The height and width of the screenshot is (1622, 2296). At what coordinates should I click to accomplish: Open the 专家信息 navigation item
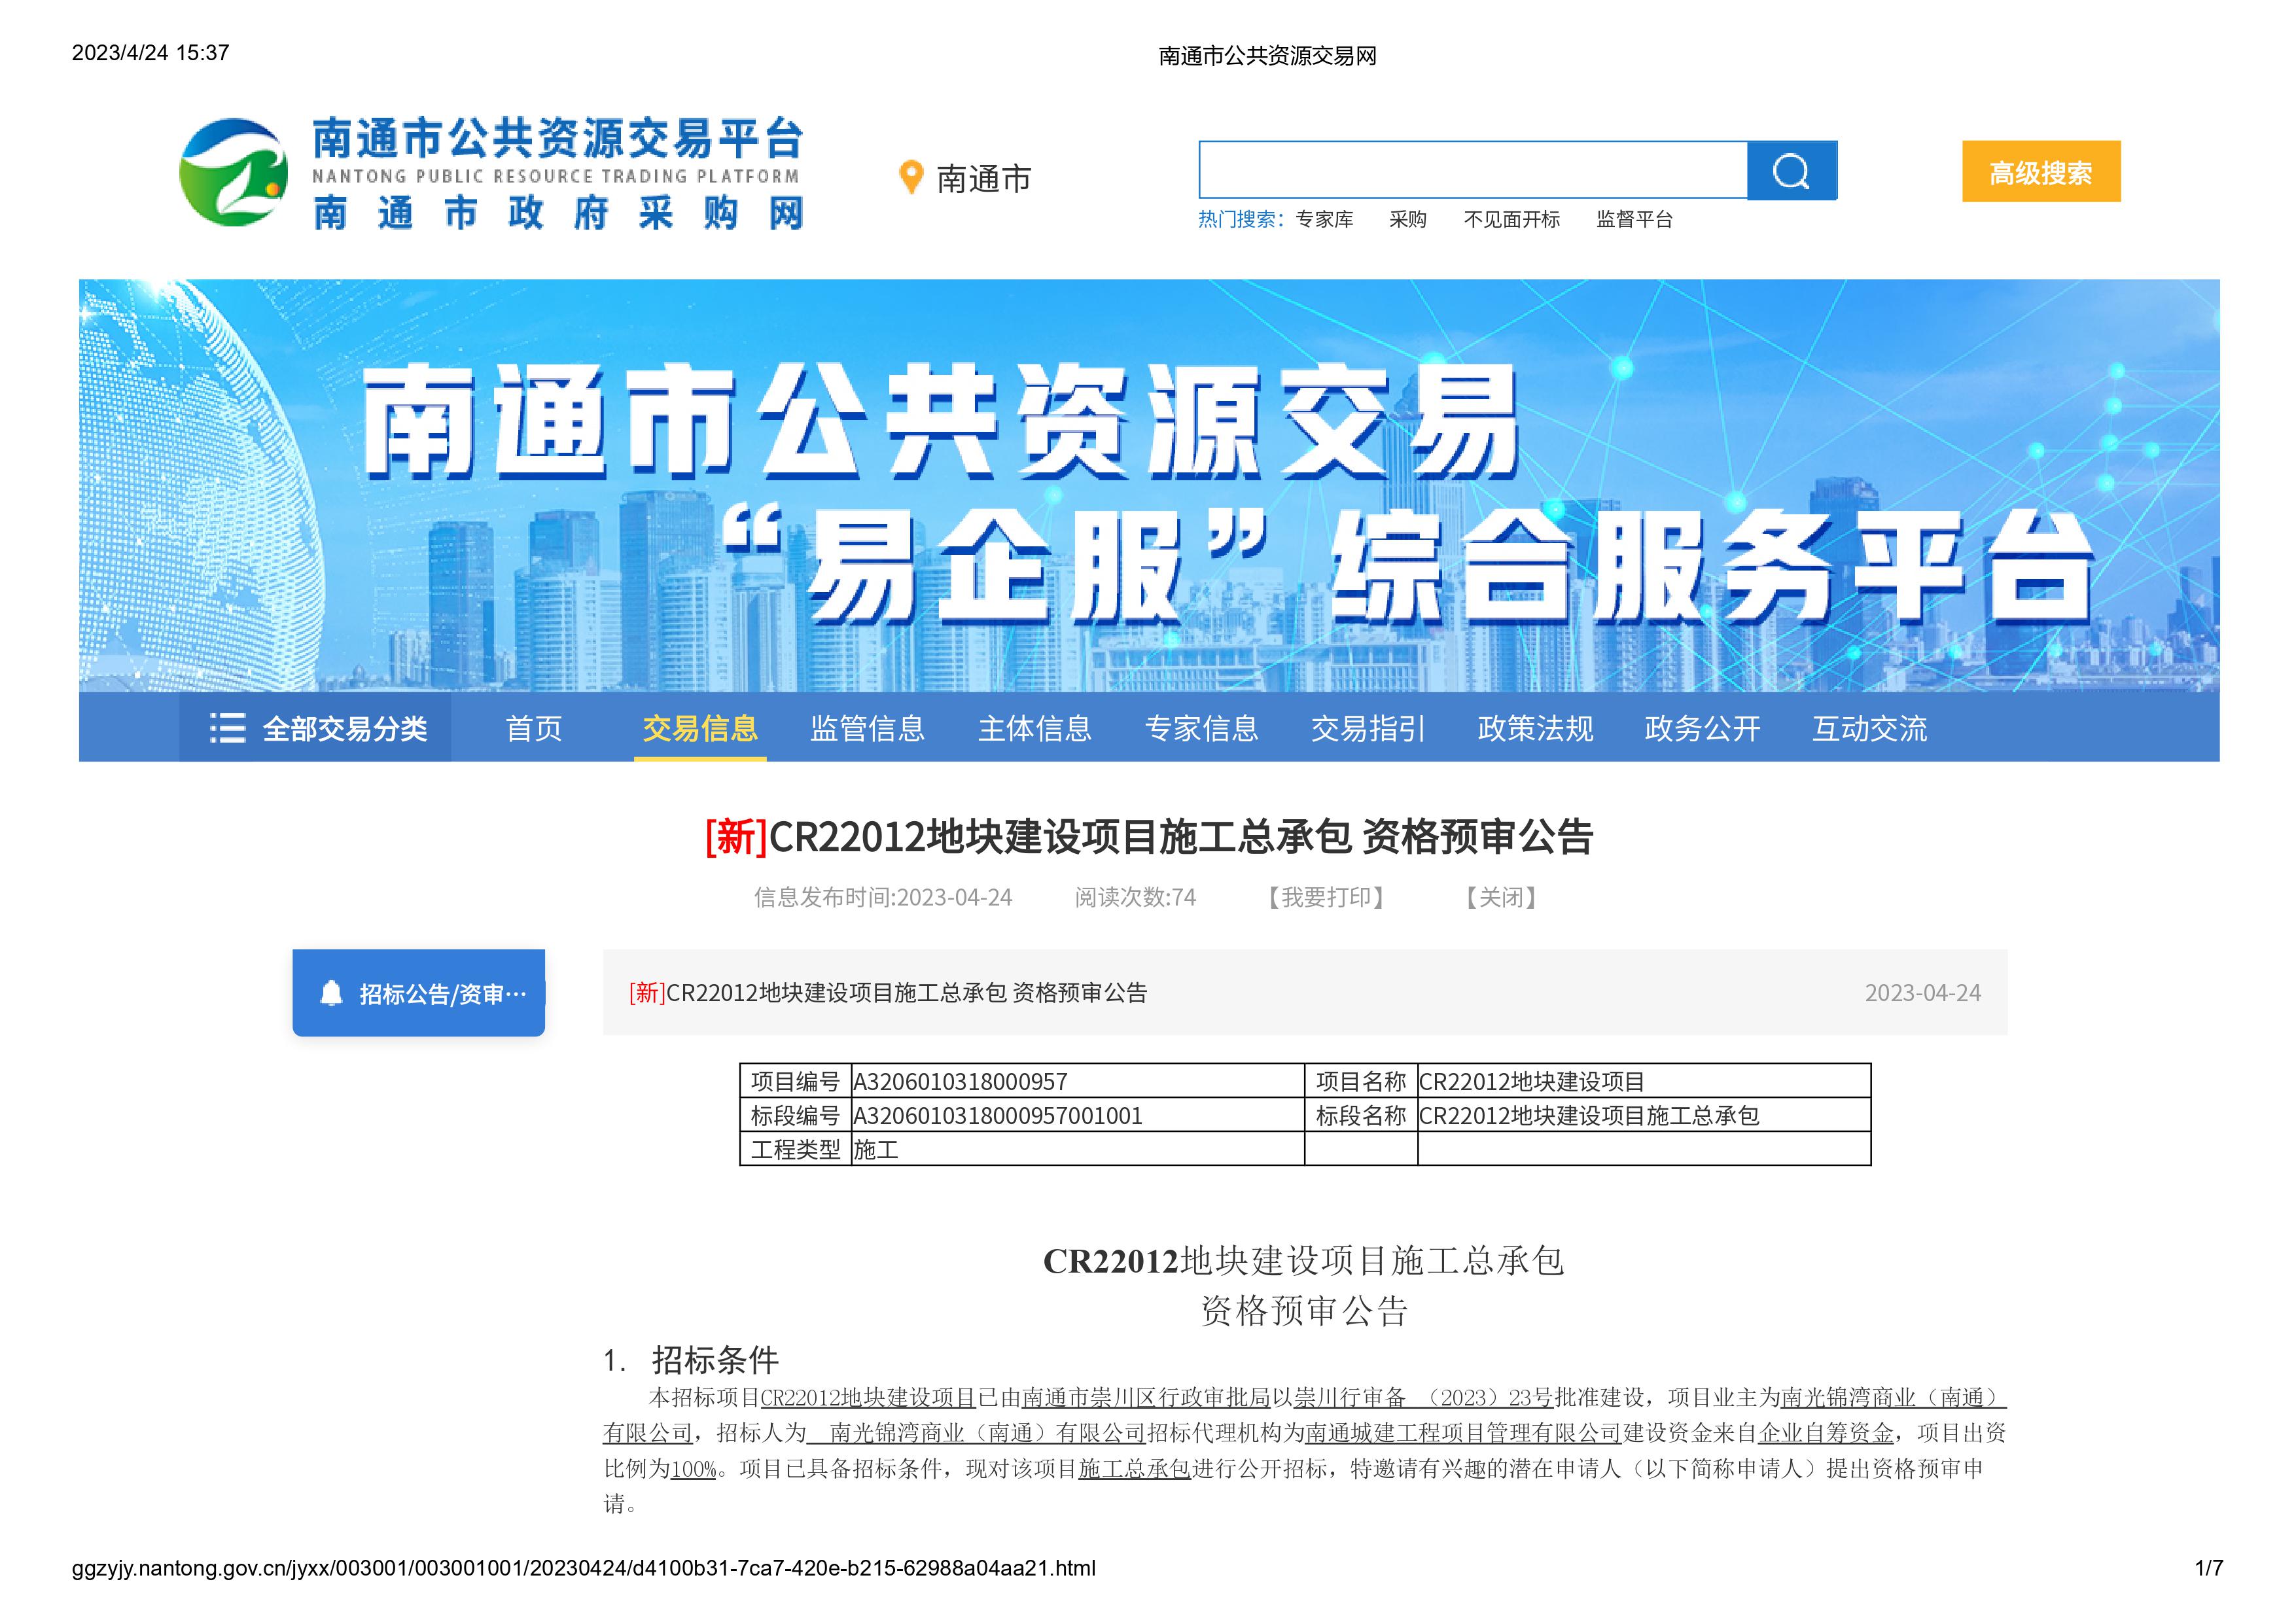click(1201, 728)
